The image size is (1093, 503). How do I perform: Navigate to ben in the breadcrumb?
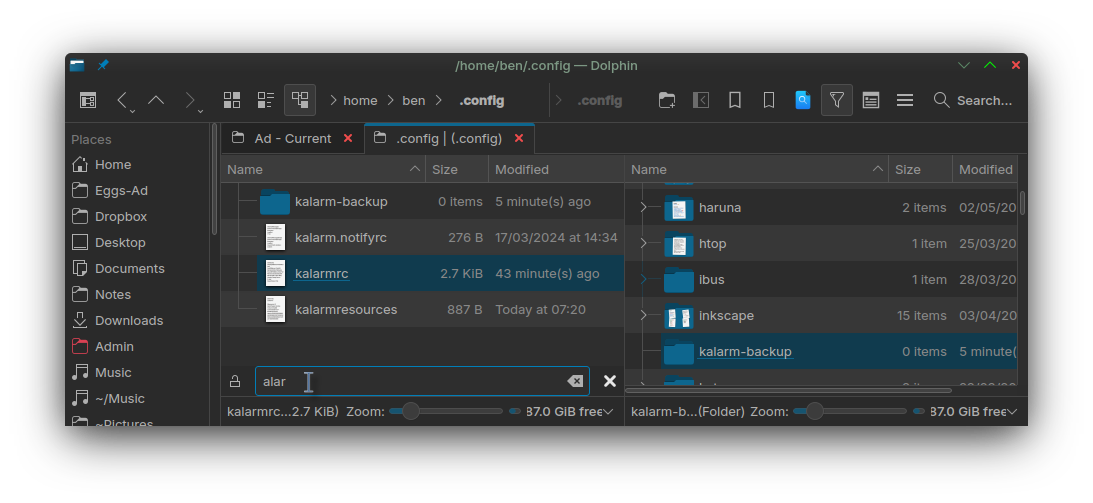pyautogui.click(x=413, y=100)
